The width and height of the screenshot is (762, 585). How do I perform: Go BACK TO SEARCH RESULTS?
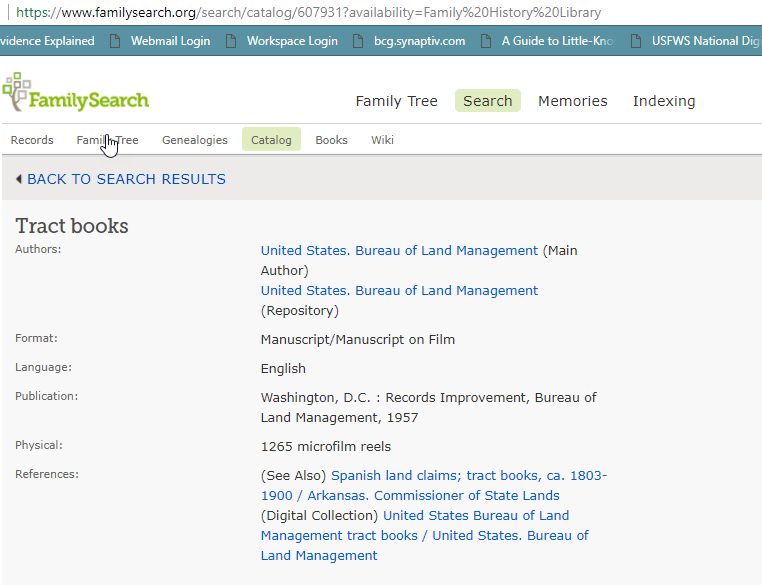126,179
